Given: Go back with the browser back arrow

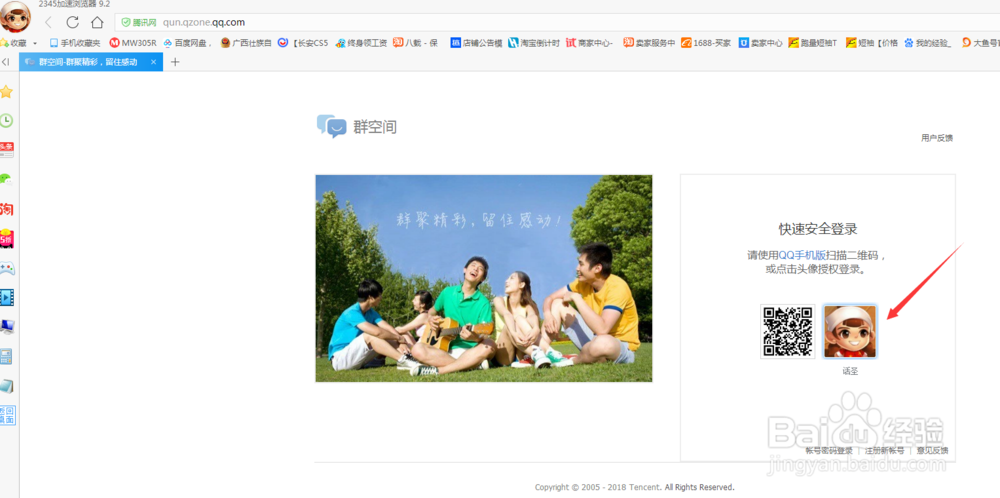Looking at the screenshot, I should pos(48,22).
